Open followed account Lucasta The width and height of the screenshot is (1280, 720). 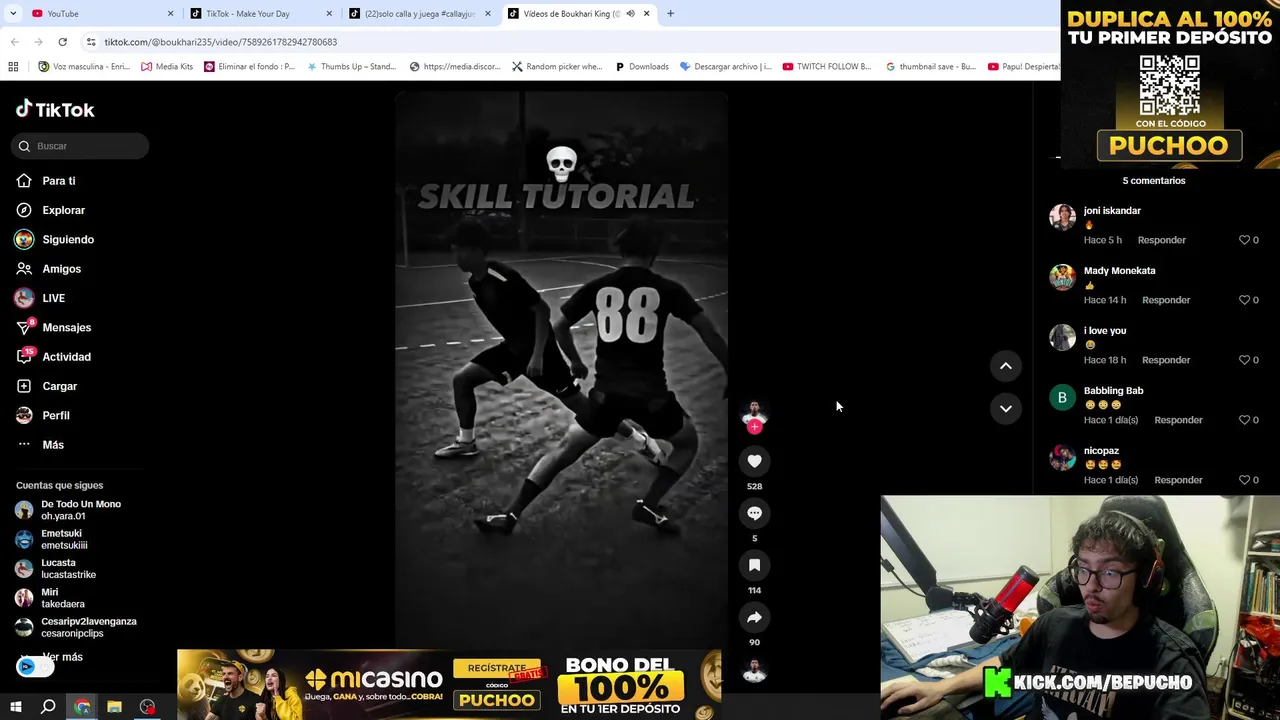[56, 569]
